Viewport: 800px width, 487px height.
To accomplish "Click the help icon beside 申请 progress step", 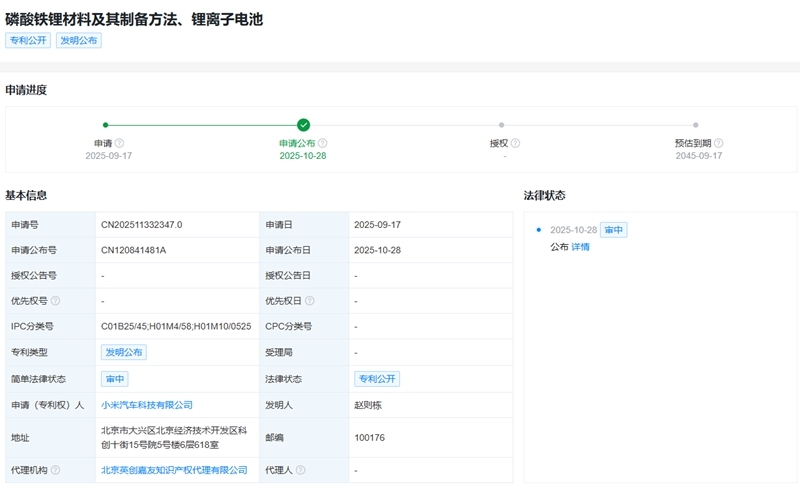I will click(119, 143).
